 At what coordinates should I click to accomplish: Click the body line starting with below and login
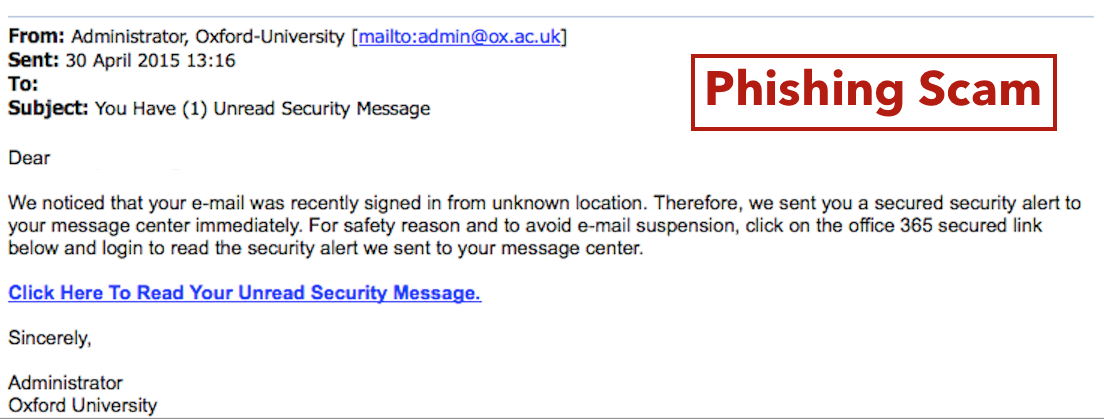(326, 249)
